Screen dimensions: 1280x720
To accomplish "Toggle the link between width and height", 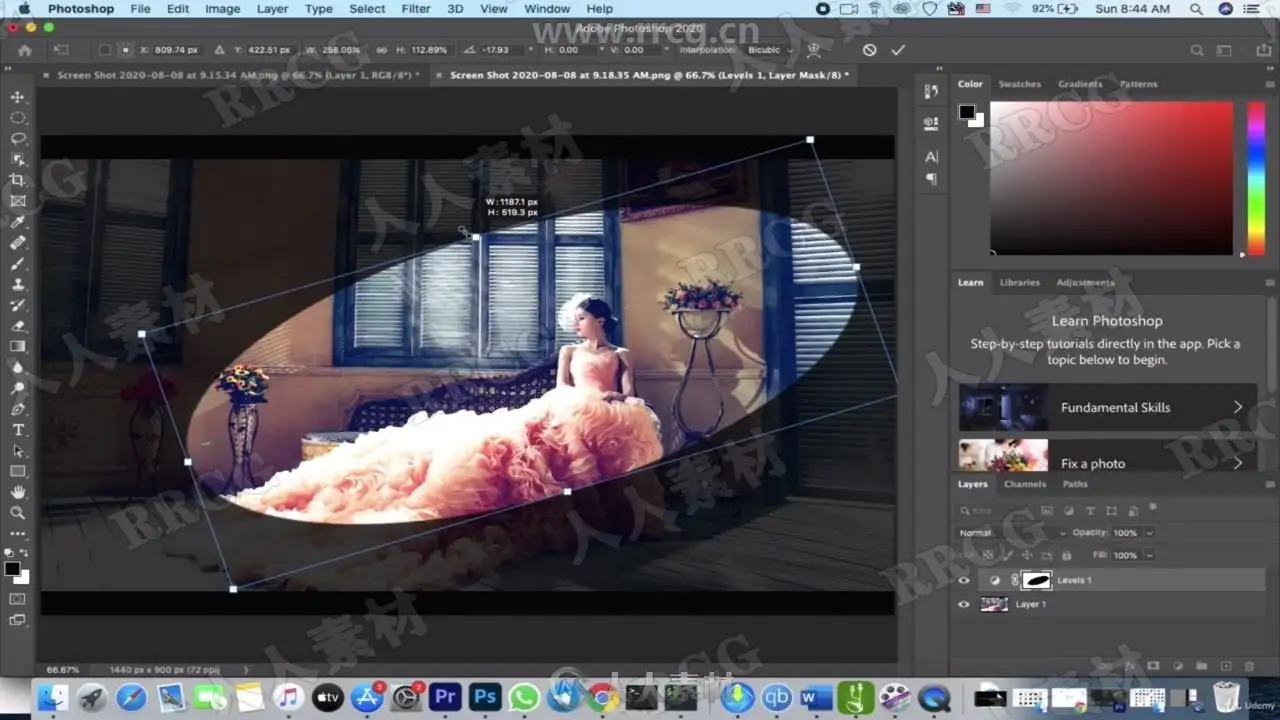I will (383, 50).
